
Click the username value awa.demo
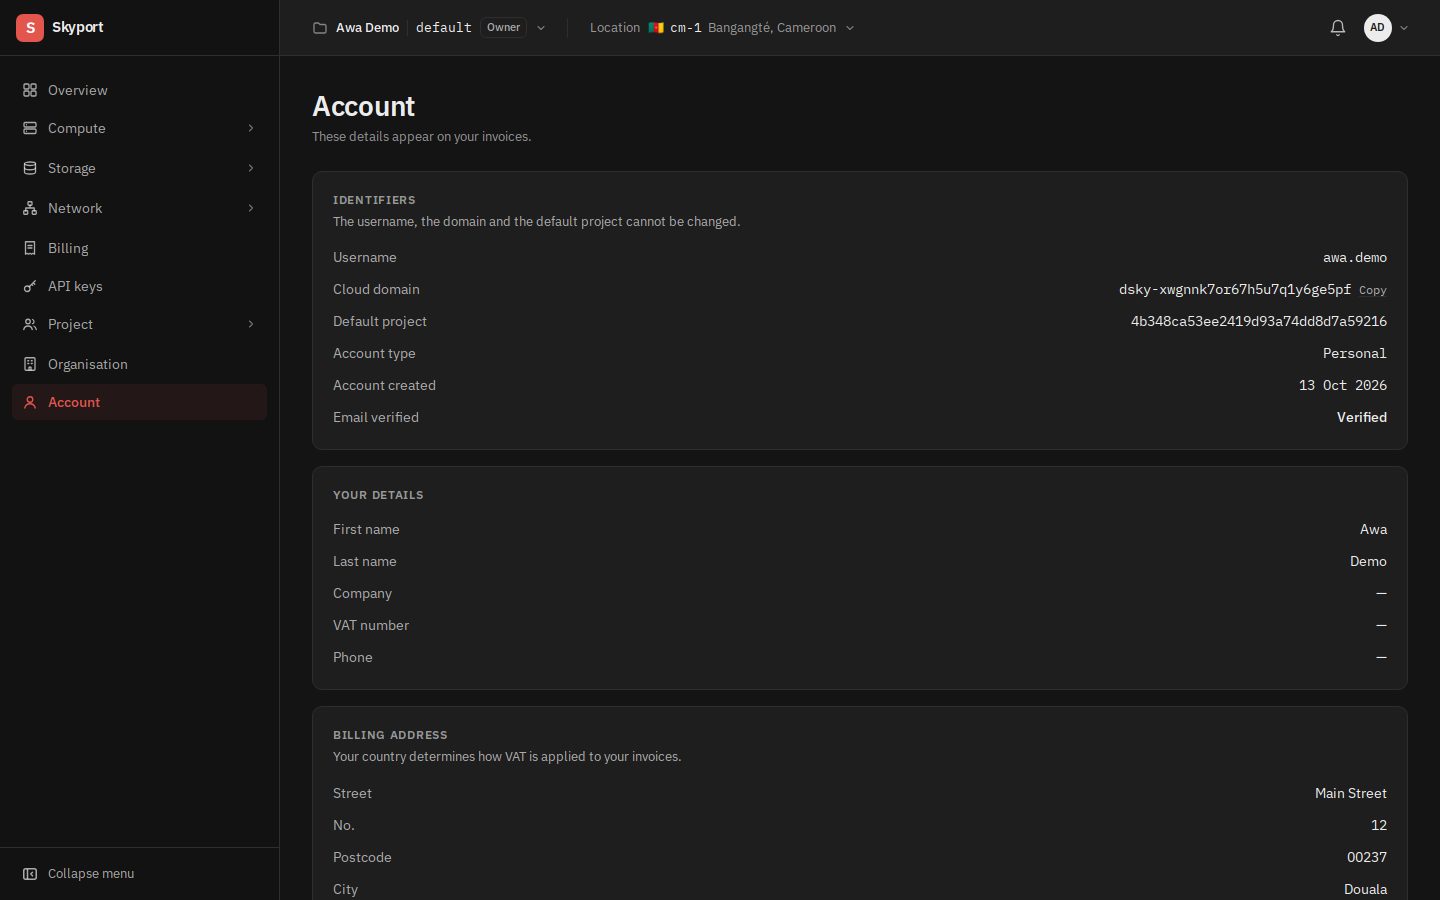pos(1355,258)
